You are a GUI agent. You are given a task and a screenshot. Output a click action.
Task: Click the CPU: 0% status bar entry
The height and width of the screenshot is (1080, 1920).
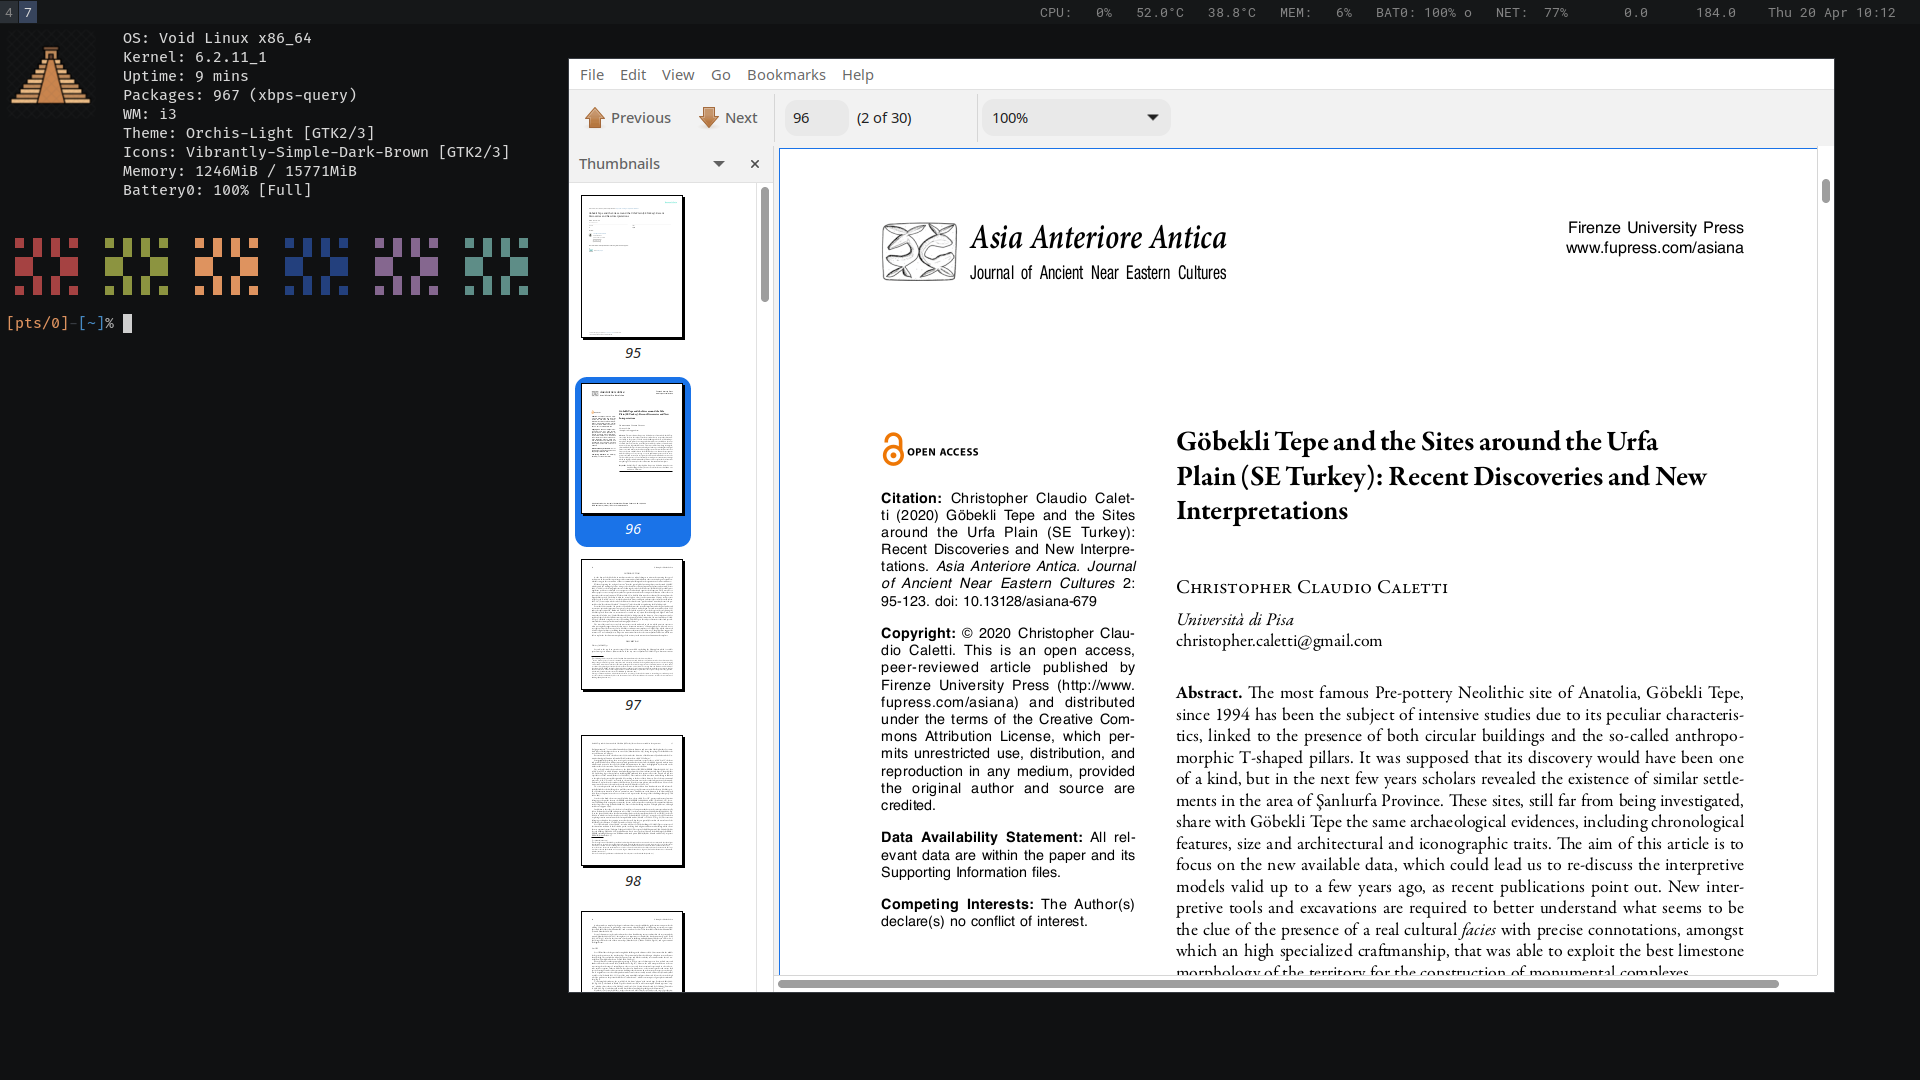[x=1076, y=13]
